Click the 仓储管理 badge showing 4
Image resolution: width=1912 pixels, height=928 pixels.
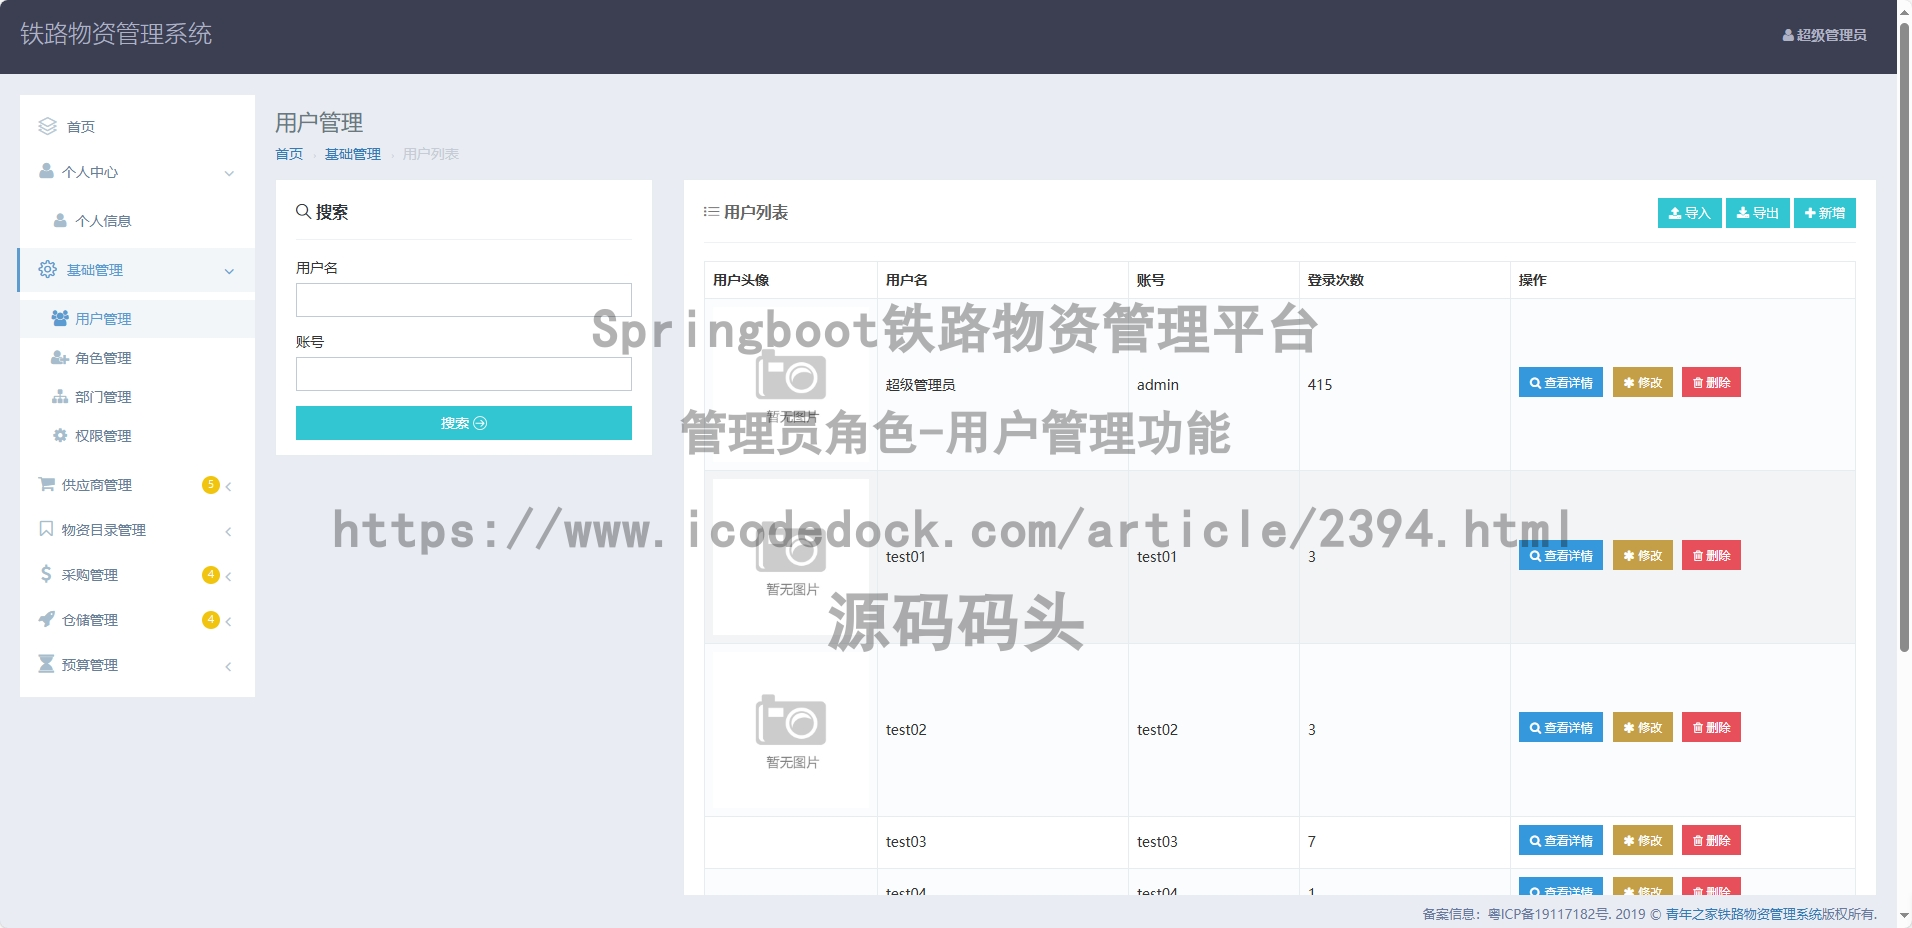point(210,620)
